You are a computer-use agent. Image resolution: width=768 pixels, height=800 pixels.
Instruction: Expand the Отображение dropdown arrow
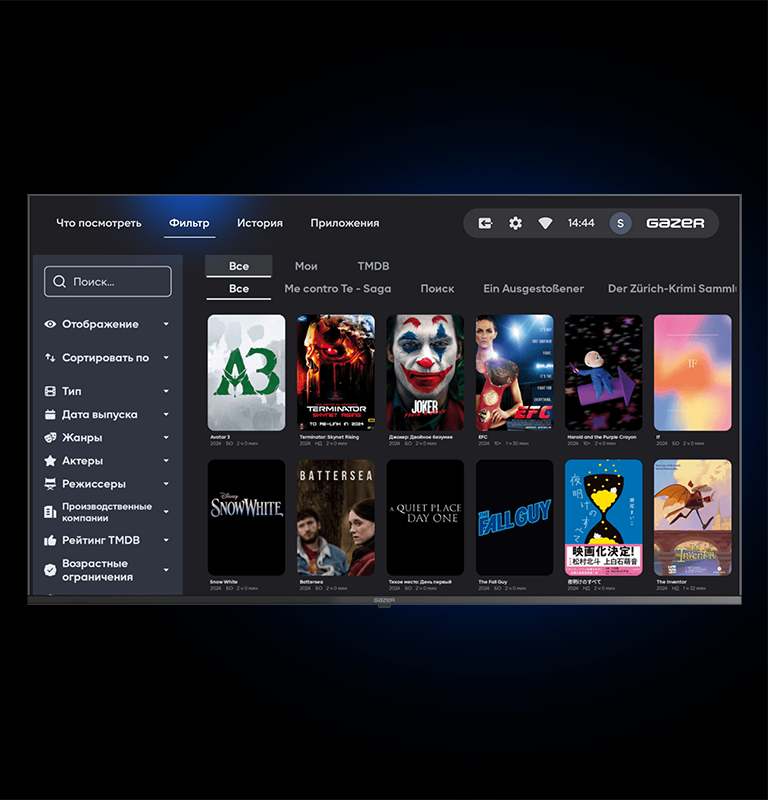click(166, 324)
